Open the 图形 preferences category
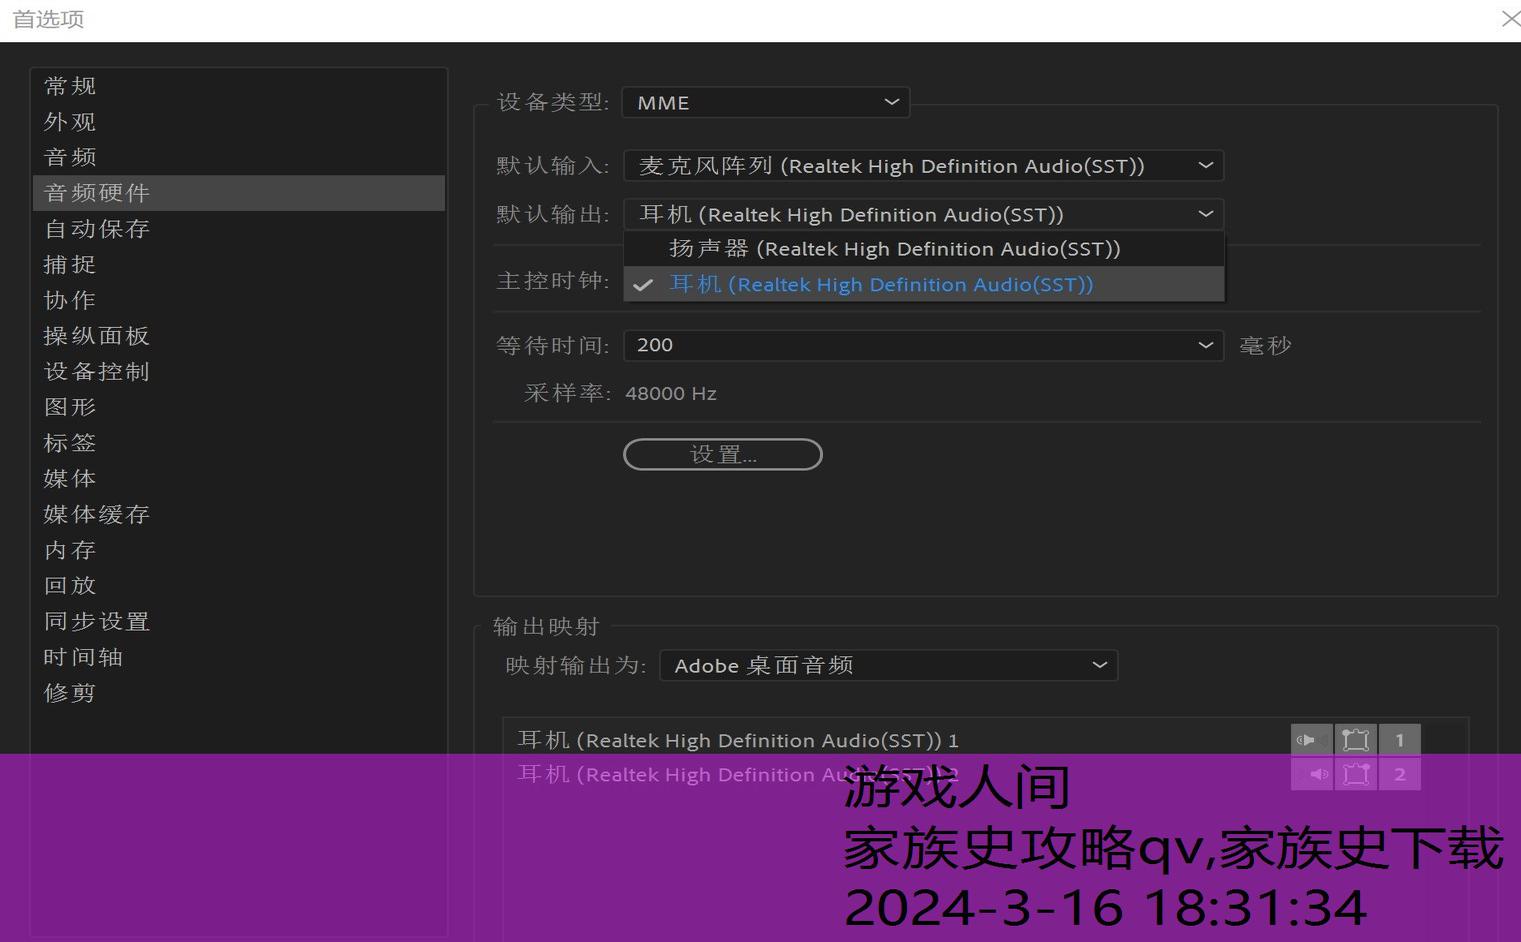The width and height of the screenshot is (1521, 942). click(239, 407)
